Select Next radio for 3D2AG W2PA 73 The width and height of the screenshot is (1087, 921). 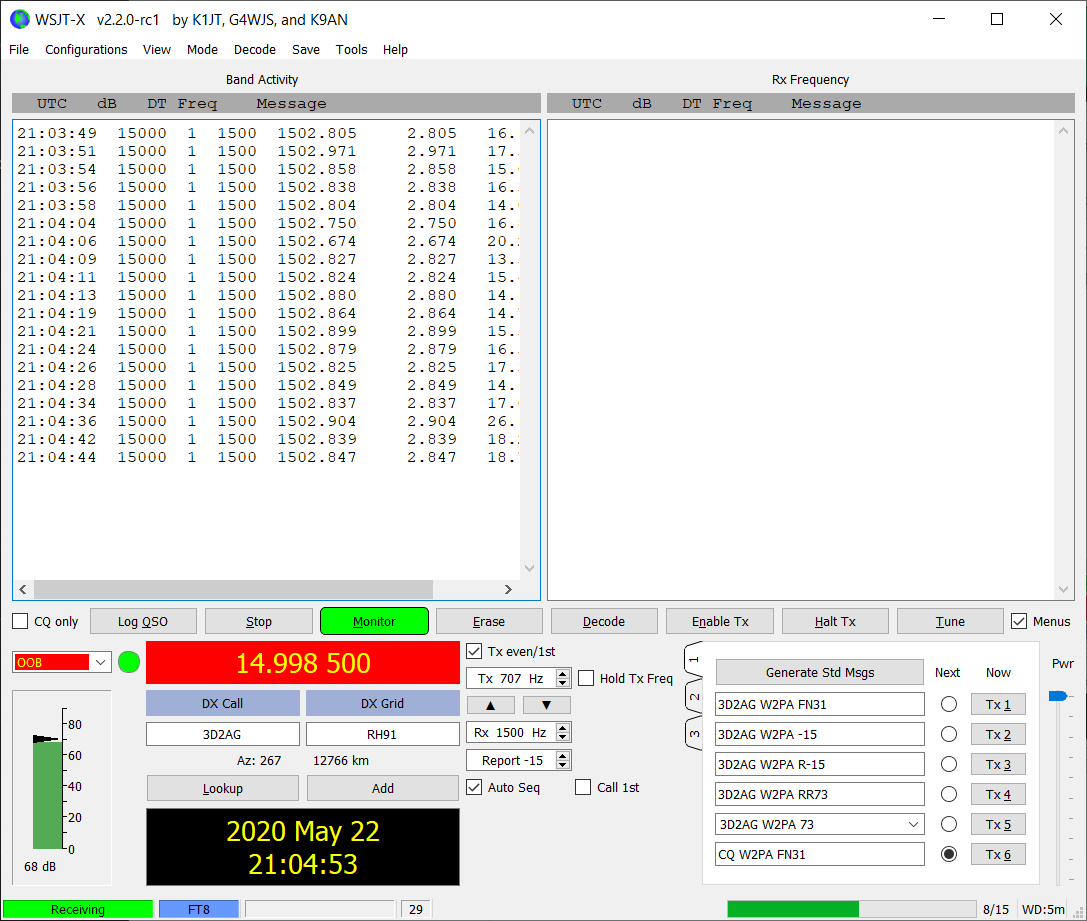pyautogui.click(x=949, y=825)
